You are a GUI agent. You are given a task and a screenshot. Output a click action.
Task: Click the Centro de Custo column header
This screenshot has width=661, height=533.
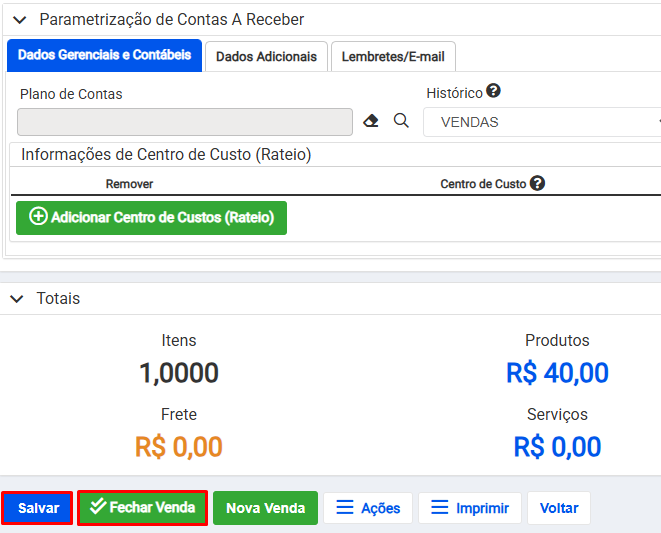click(x=483, y=184)
